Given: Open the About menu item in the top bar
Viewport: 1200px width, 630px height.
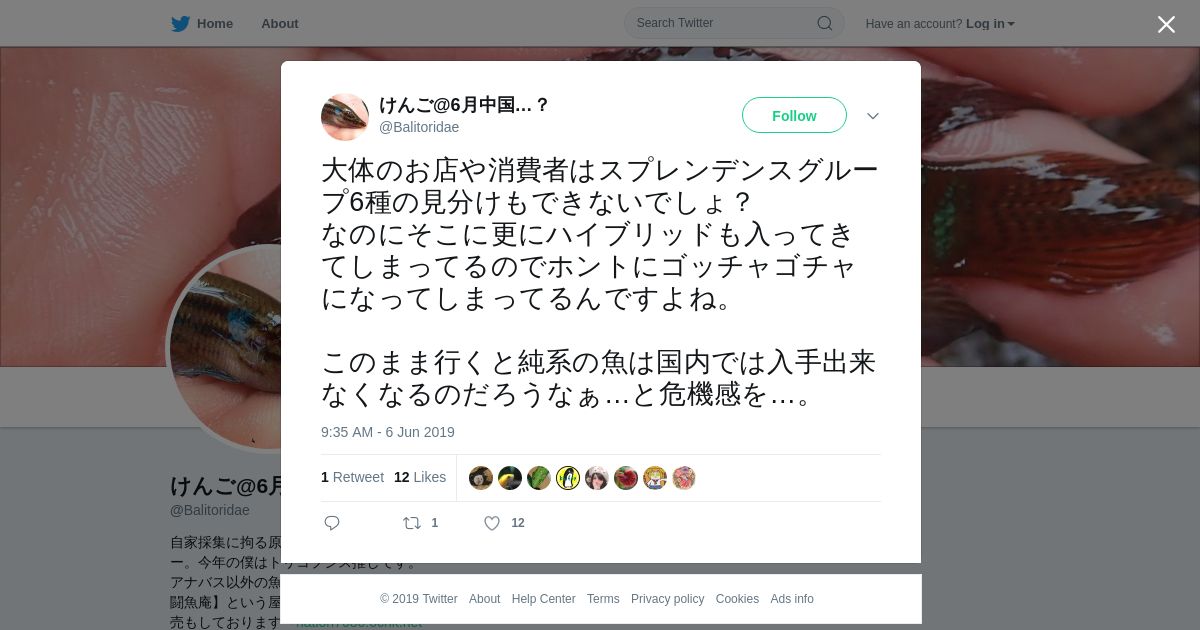Looking at the screenshot, I should [x=279, y=24].
